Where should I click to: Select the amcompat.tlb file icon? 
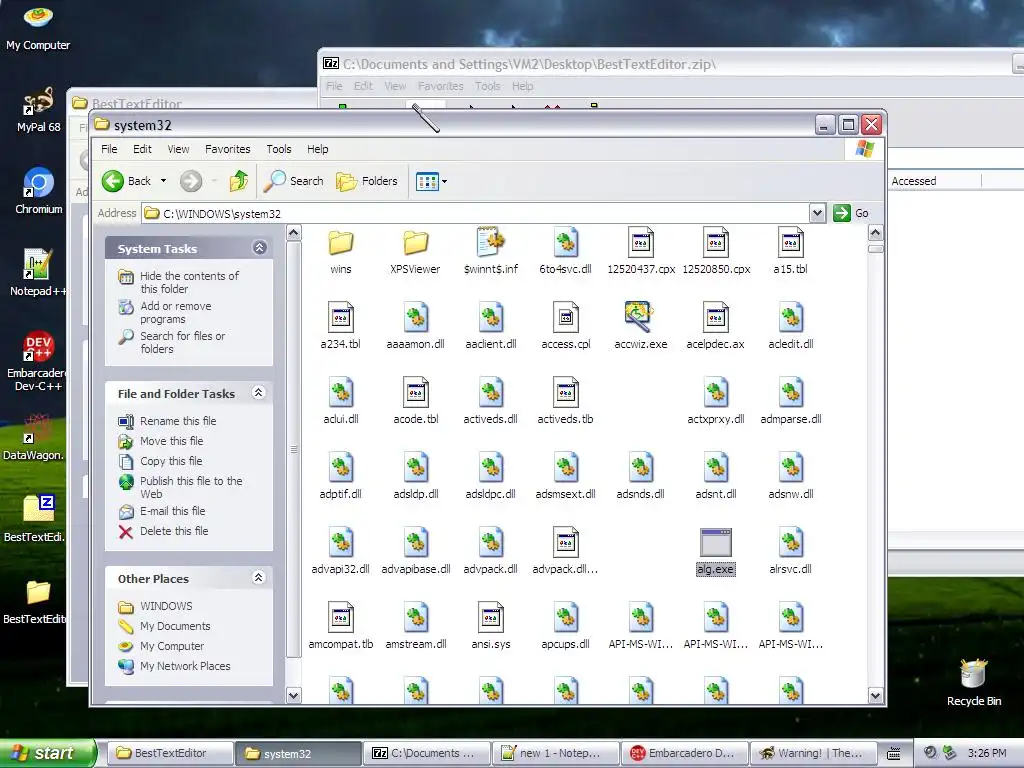[340, 618]
